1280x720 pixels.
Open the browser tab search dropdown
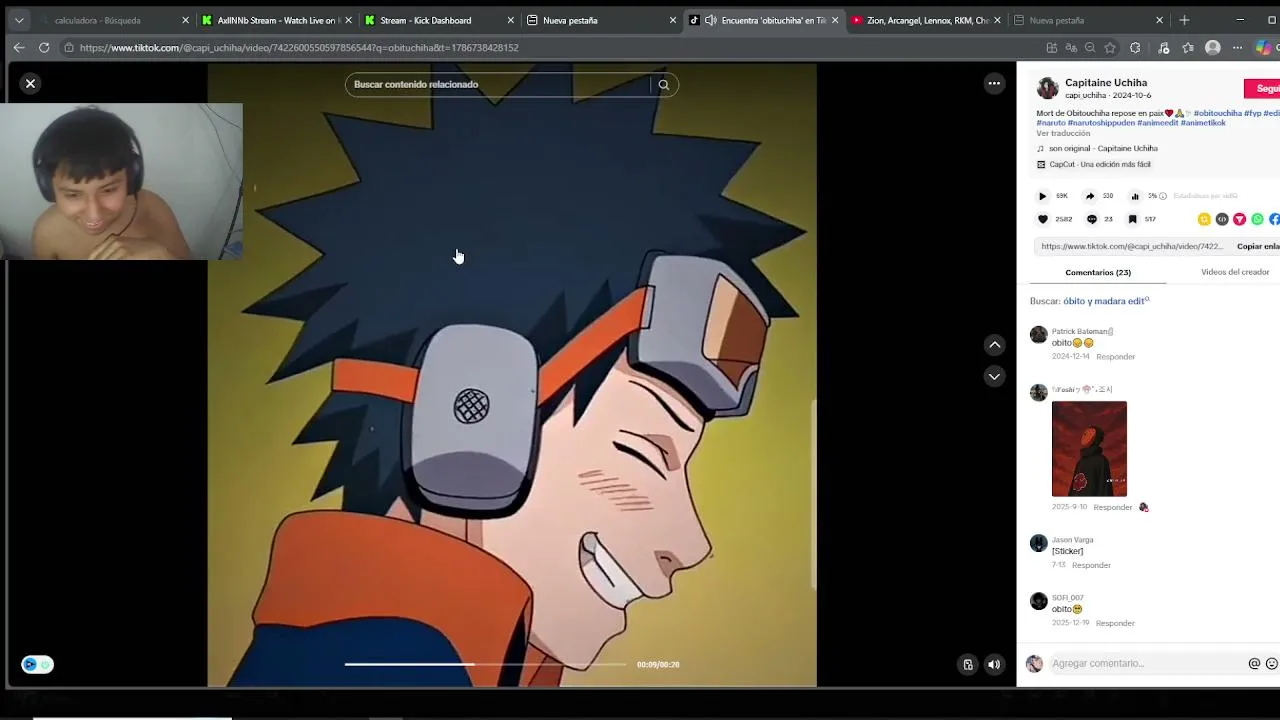click(x=18, y=20)
